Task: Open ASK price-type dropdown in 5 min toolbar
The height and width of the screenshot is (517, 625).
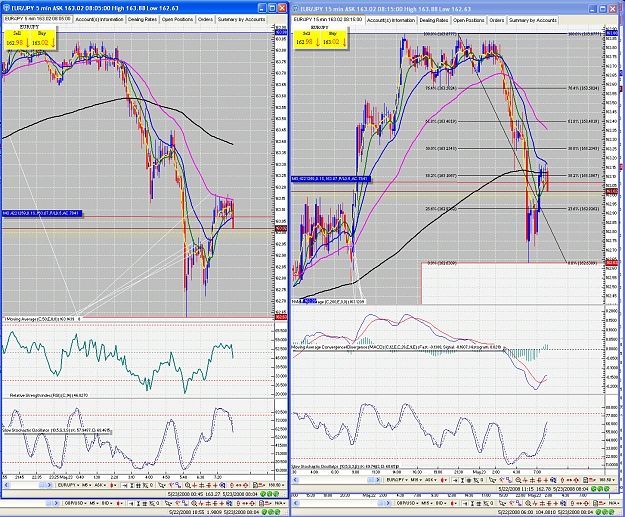Action: coord(100,485)
